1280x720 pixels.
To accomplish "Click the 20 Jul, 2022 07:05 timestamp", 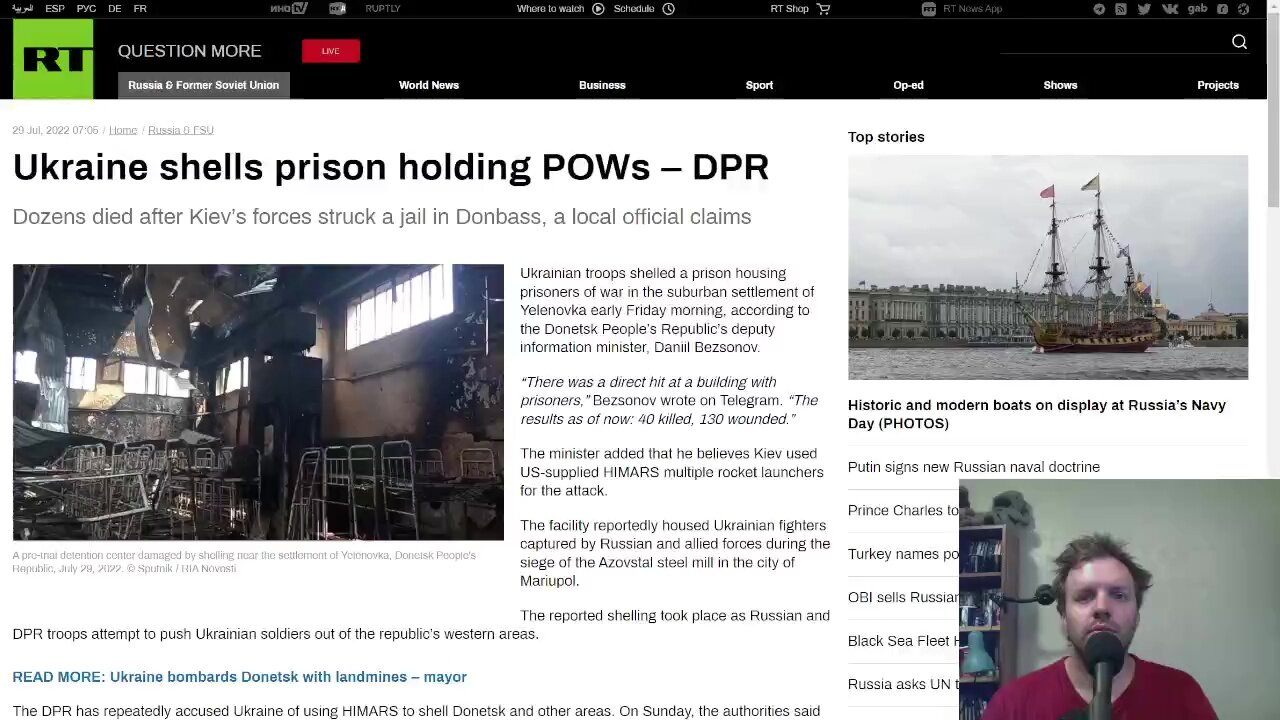I will point(56,130).
